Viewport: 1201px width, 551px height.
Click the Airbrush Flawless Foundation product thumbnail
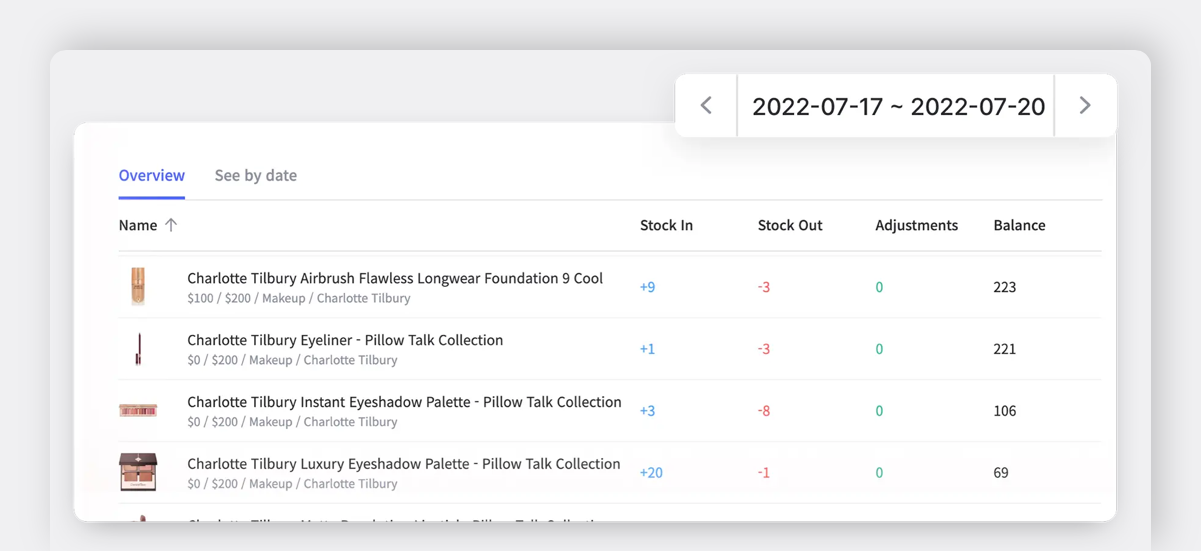pyautogui.click(x=138, y=287)
